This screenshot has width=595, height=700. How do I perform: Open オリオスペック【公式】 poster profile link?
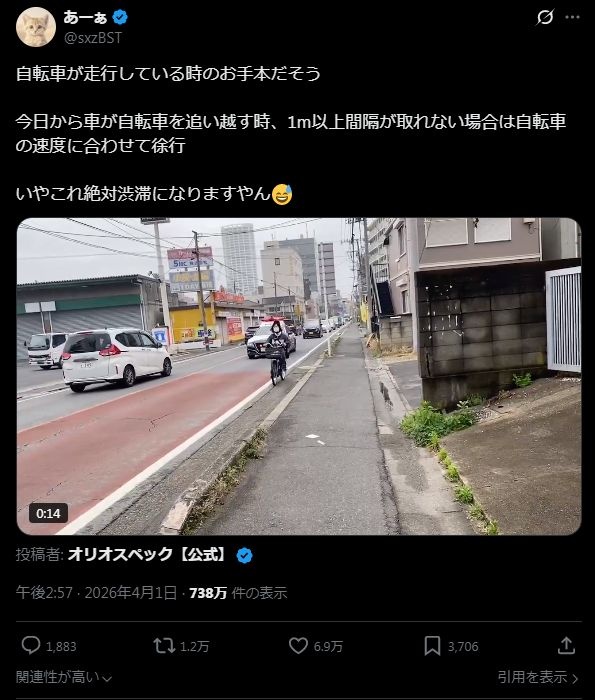(148, 554)
